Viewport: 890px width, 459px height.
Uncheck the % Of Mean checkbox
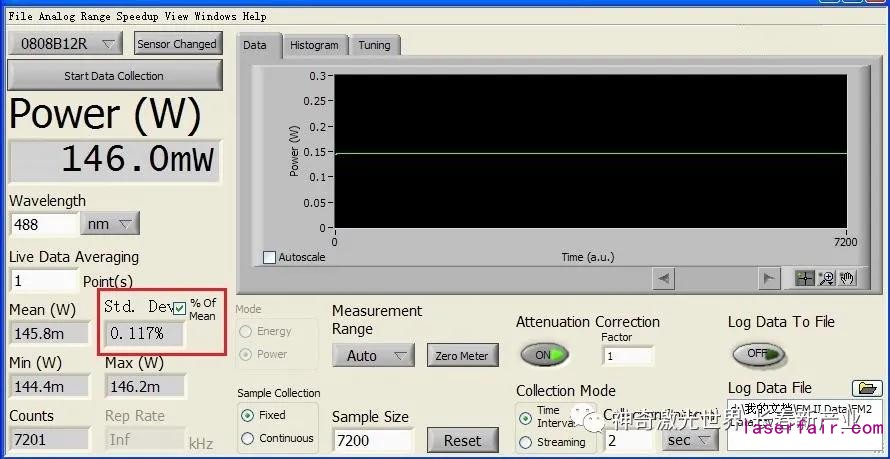click(179, 309)
